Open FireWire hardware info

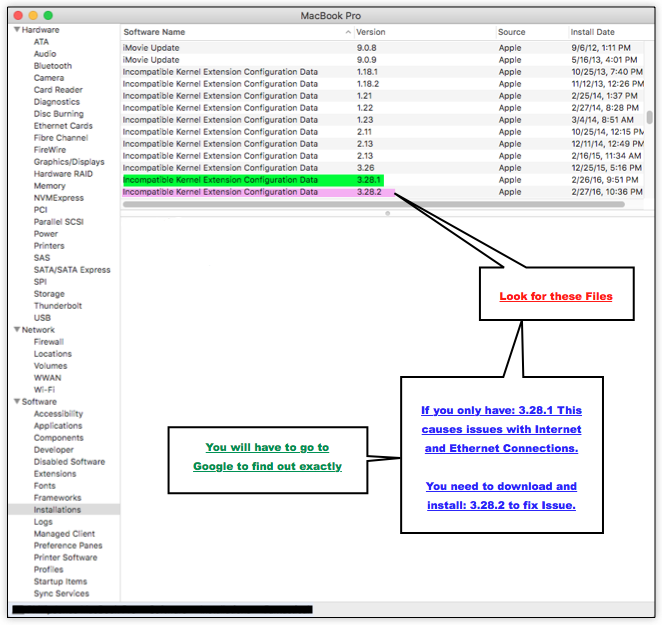[x=50, y=149]
